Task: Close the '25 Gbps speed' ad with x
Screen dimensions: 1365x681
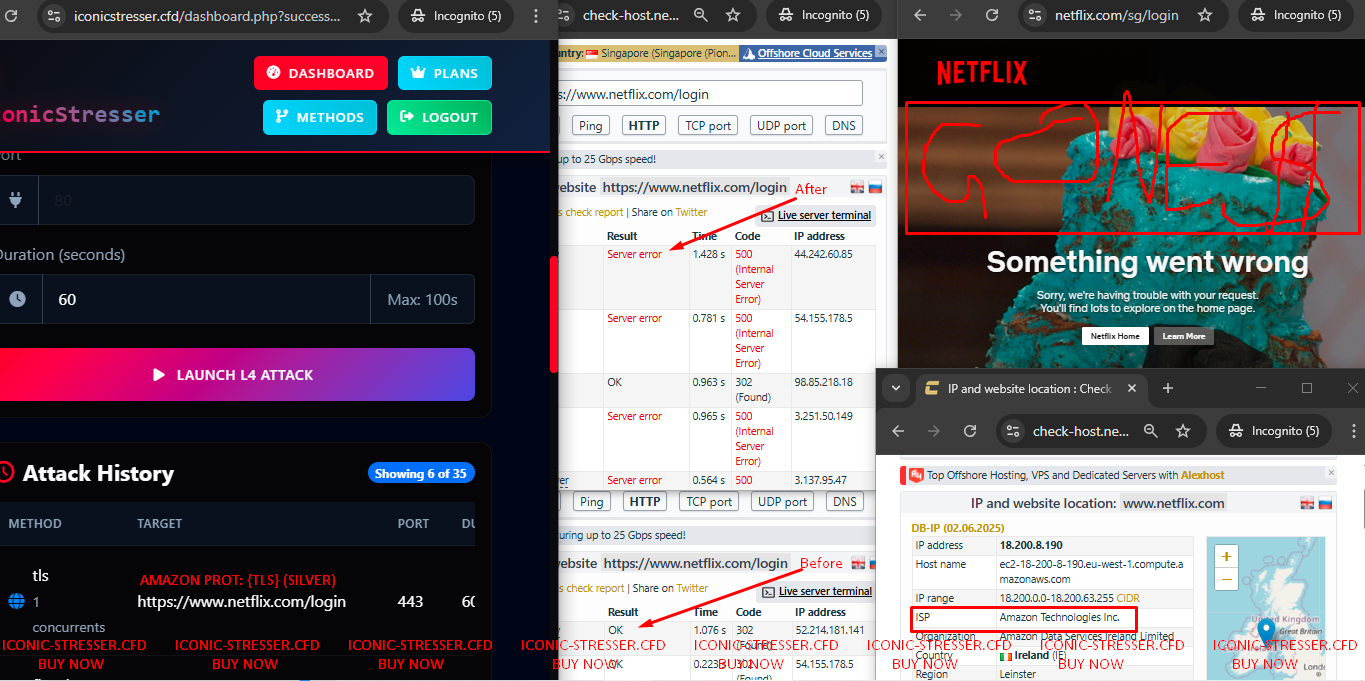Action: click(x=881, y=157)
